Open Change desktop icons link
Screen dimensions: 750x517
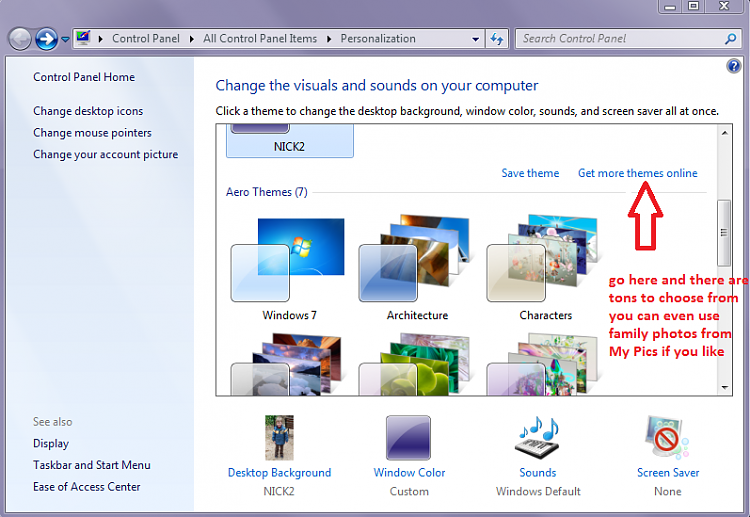point(88,111)
